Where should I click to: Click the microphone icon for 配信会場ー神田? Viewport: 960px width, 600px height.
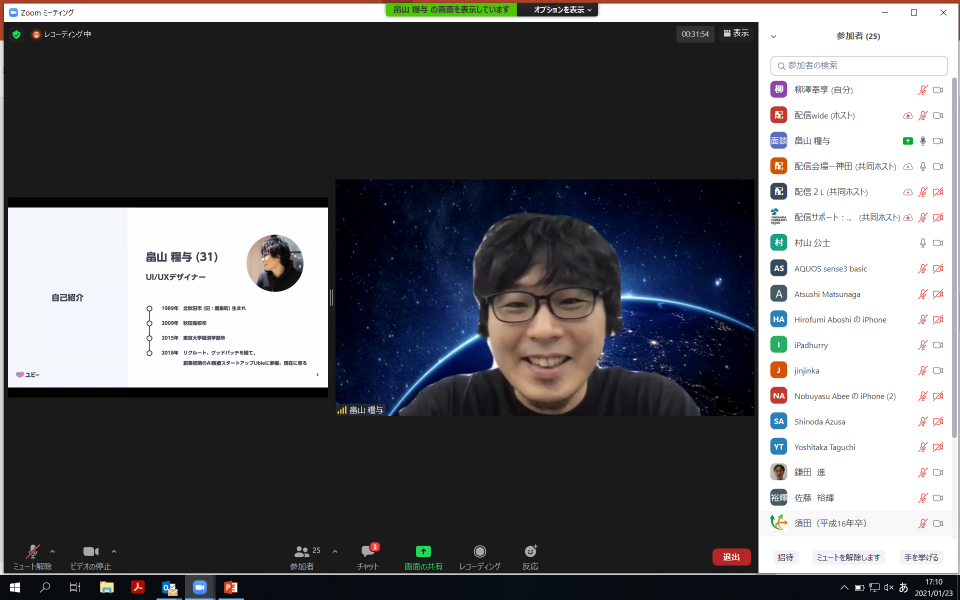[923, 167]
